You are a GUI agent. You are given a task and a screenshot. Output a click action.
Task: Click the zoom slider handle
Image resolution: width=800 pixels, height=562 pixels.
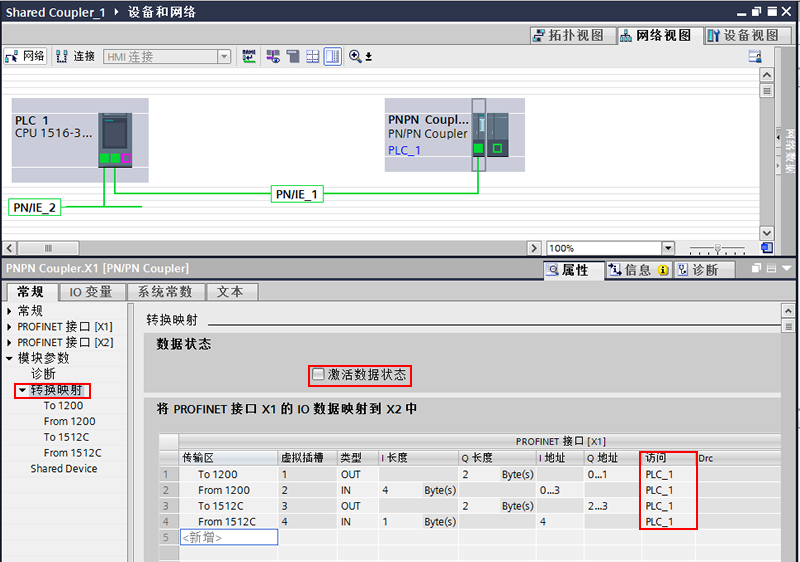tap(717, 248)
